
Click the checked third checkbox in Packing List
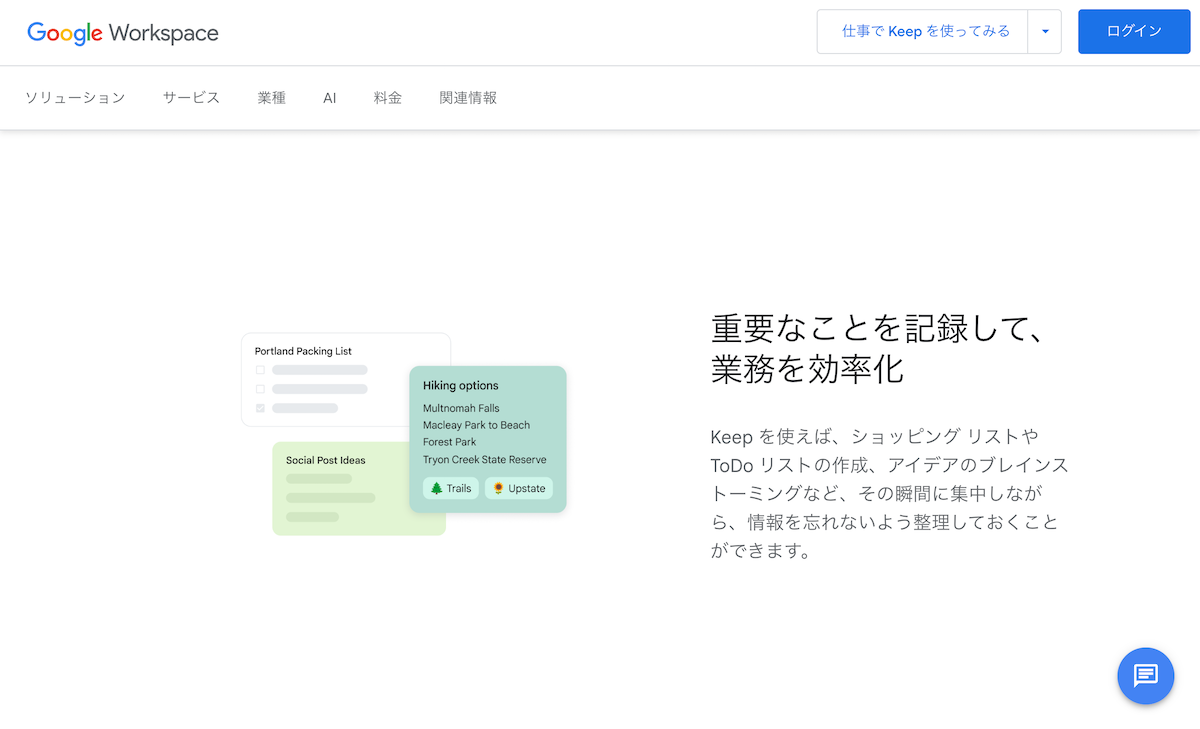pos(261,408)
